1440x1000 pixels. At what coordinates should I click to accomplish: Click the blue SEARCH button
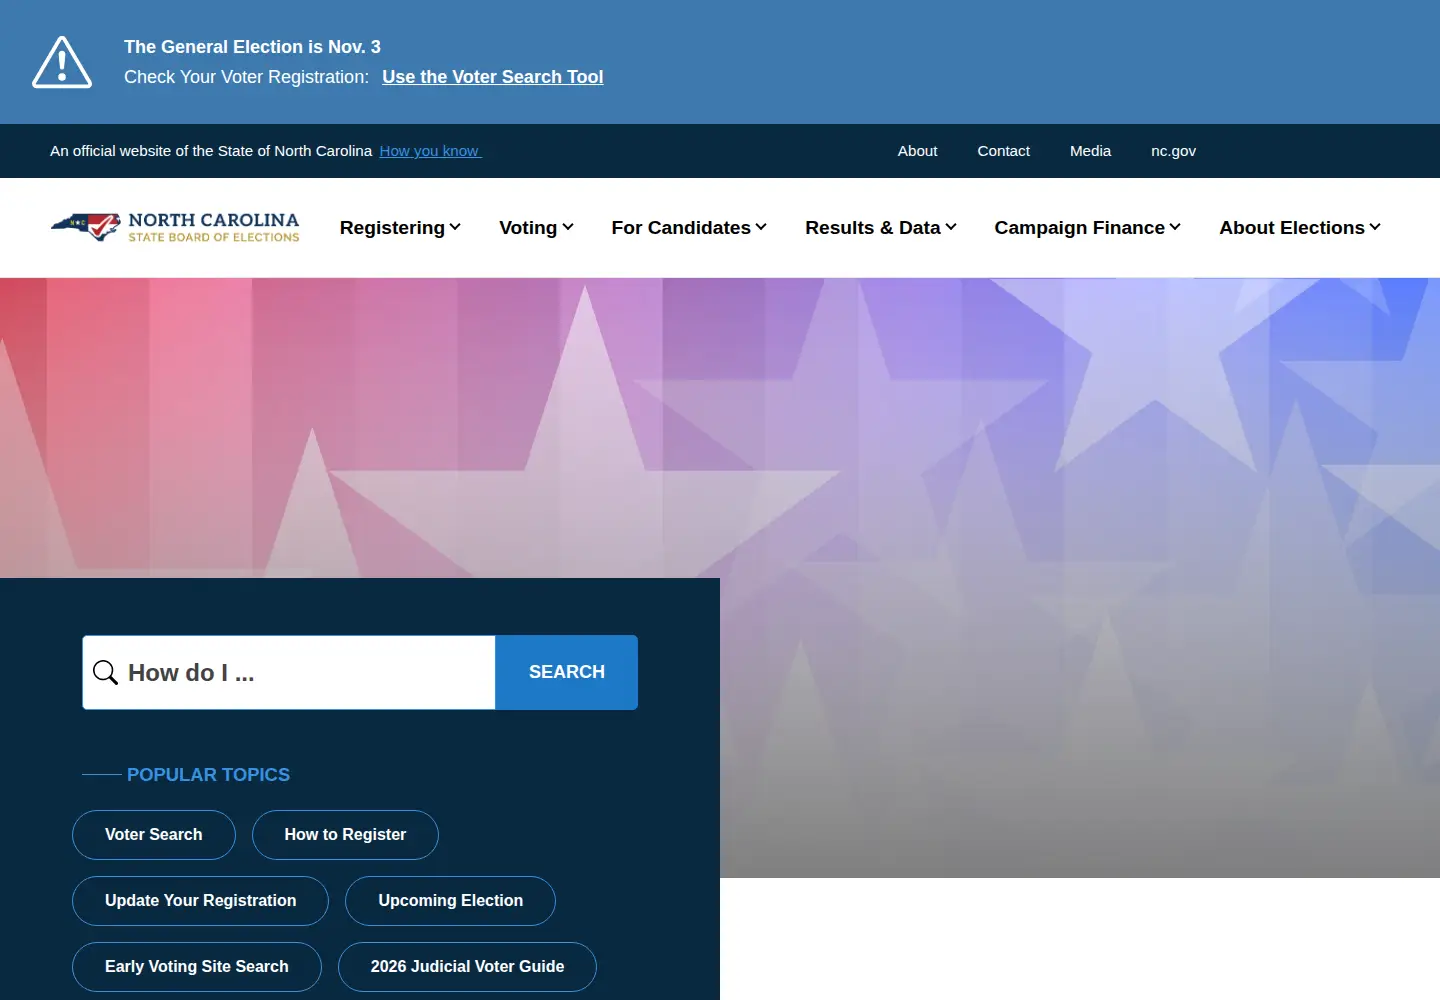(x=567, y=672)
